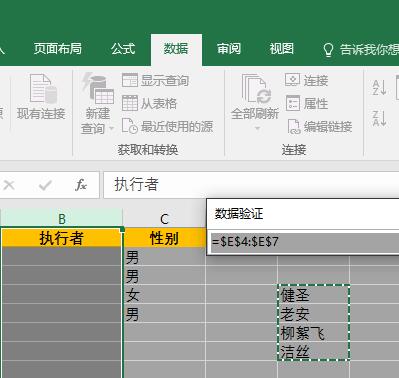Click the 现有连接 existing connections icon

[x=42, y=89]
